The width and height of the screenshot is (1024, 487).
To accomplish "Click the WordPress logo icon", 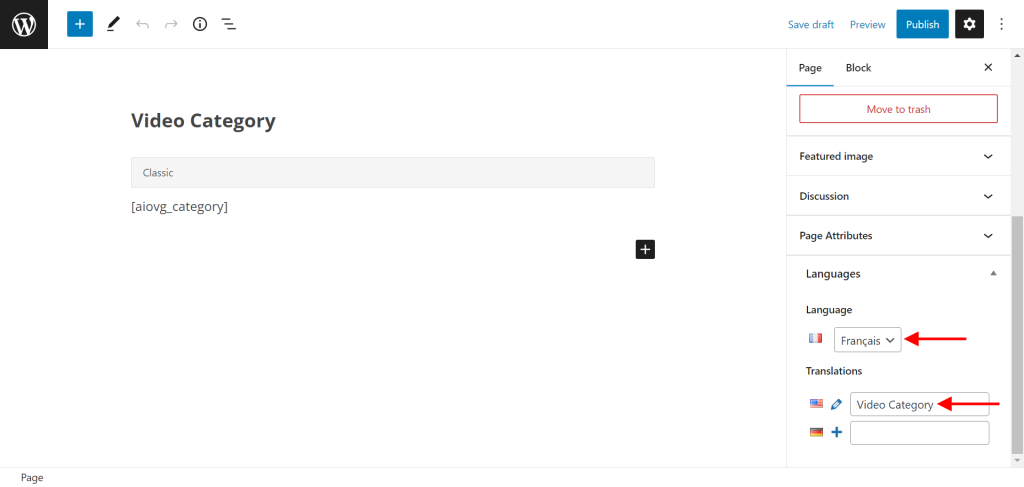I will coord(24,24).
